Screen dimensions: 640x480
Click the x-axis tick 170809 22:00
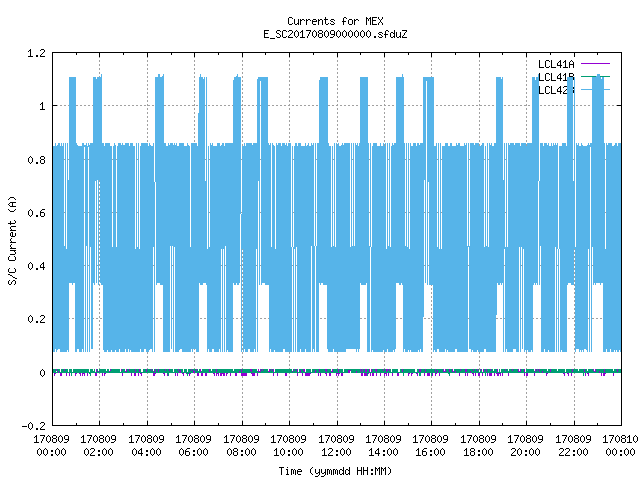click(x=573, y=446)
